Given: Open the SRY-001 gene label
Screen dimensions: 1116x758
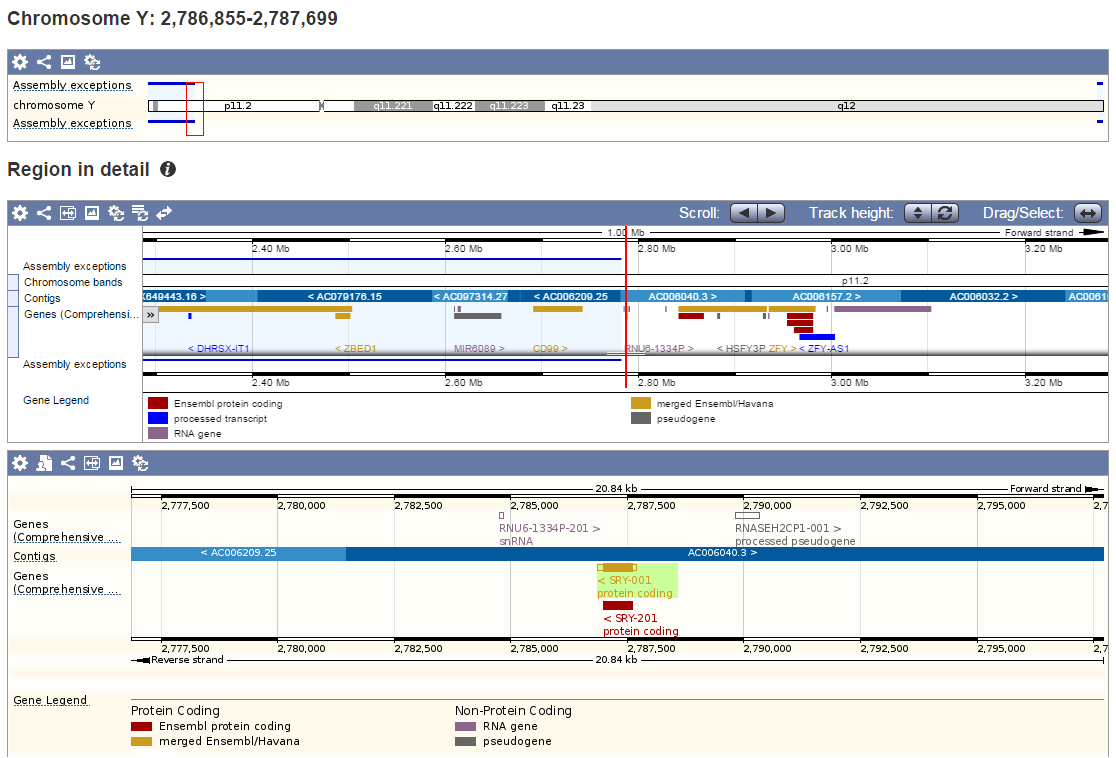Looking at the screenshot, I should (626, 580).
